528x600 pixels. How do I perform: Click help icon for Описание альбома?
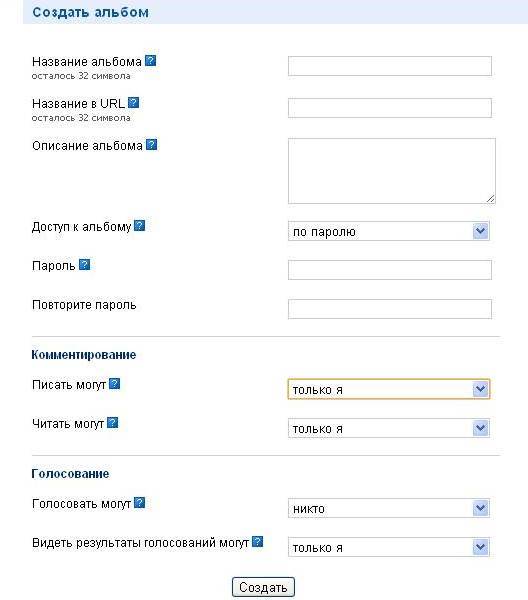coord(152,144)
